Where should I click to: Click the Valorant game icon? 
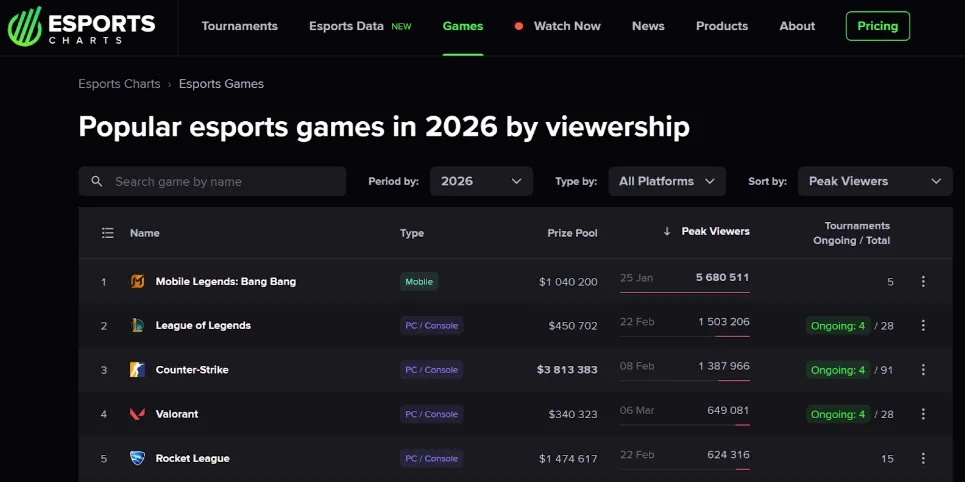[137, 414]
